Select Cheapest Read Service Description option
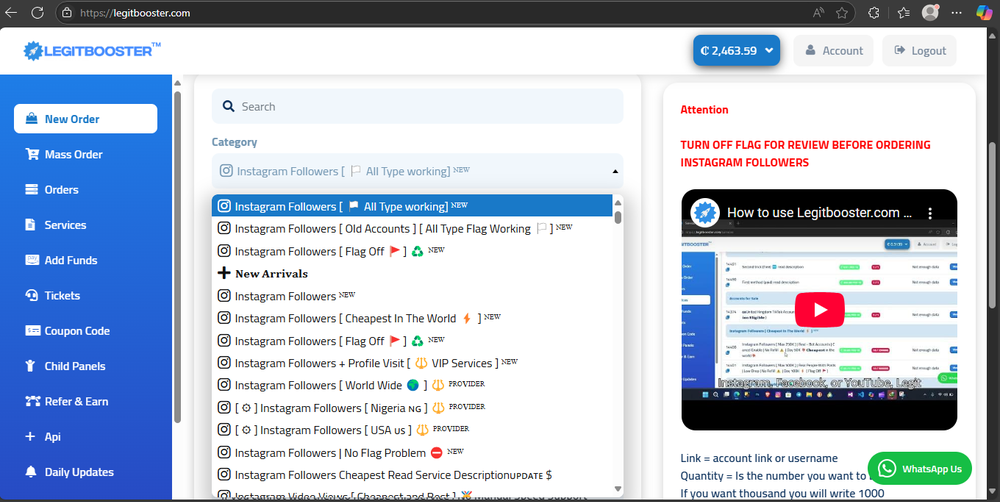The width and height of the screenshot is (1000, 502). point(412,475)
